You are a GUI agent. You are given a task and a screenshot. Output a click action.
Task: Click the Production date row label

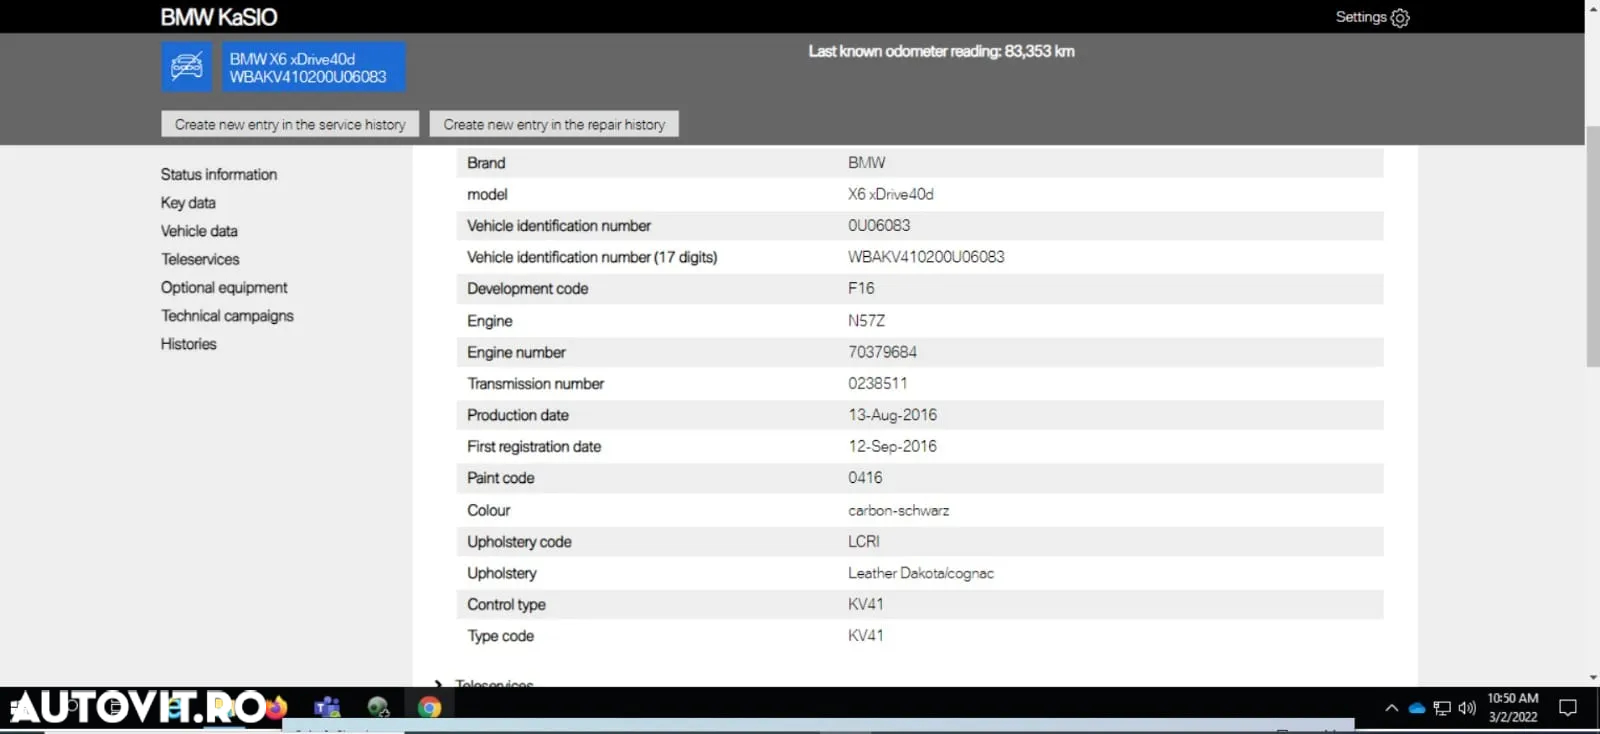(x=517, y=415)
